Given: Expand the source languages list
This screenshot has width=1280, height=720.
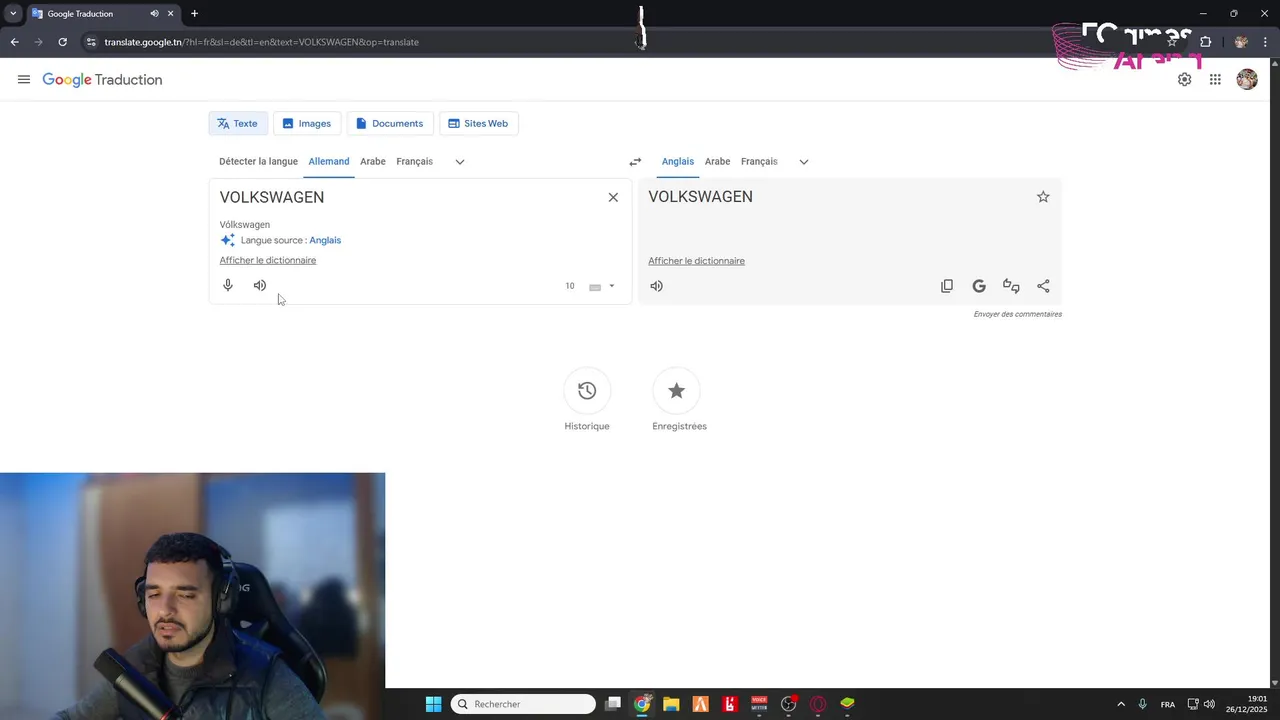Looking at the screenshot, I should click(x=460, y=162).
